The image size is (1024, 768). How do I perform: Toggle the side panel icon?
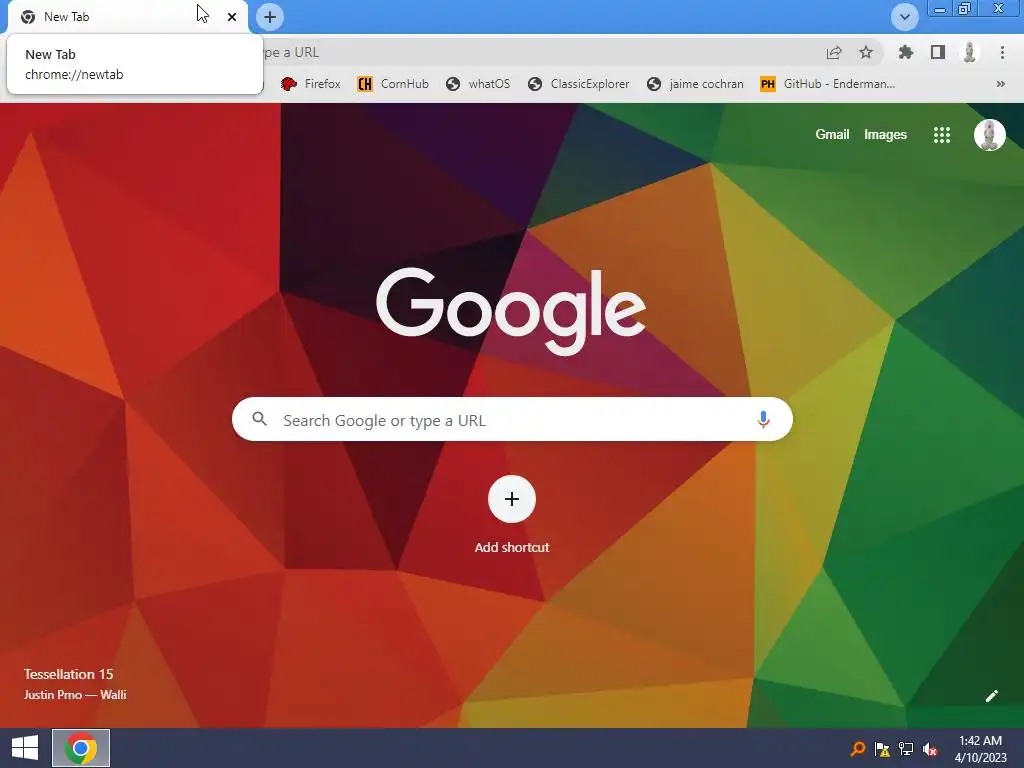(938, 52)
